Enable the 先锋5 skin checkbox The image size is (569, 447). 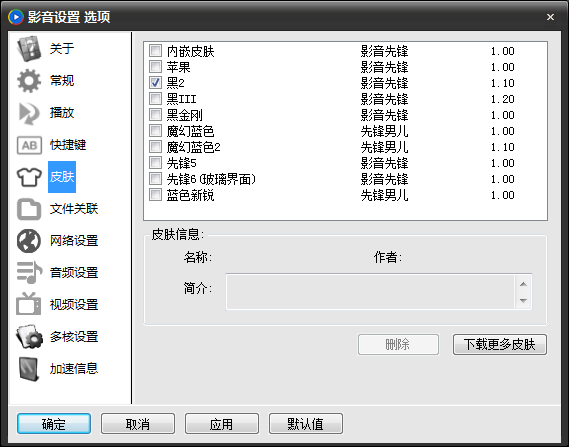[155, 162]
